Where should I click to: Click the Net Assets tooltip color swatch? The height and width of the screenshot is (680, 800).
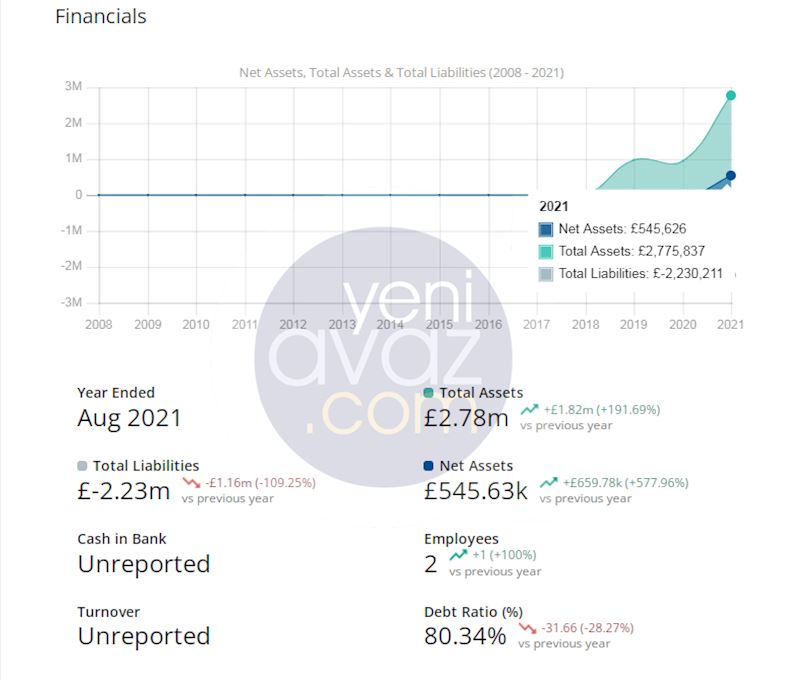546,229
